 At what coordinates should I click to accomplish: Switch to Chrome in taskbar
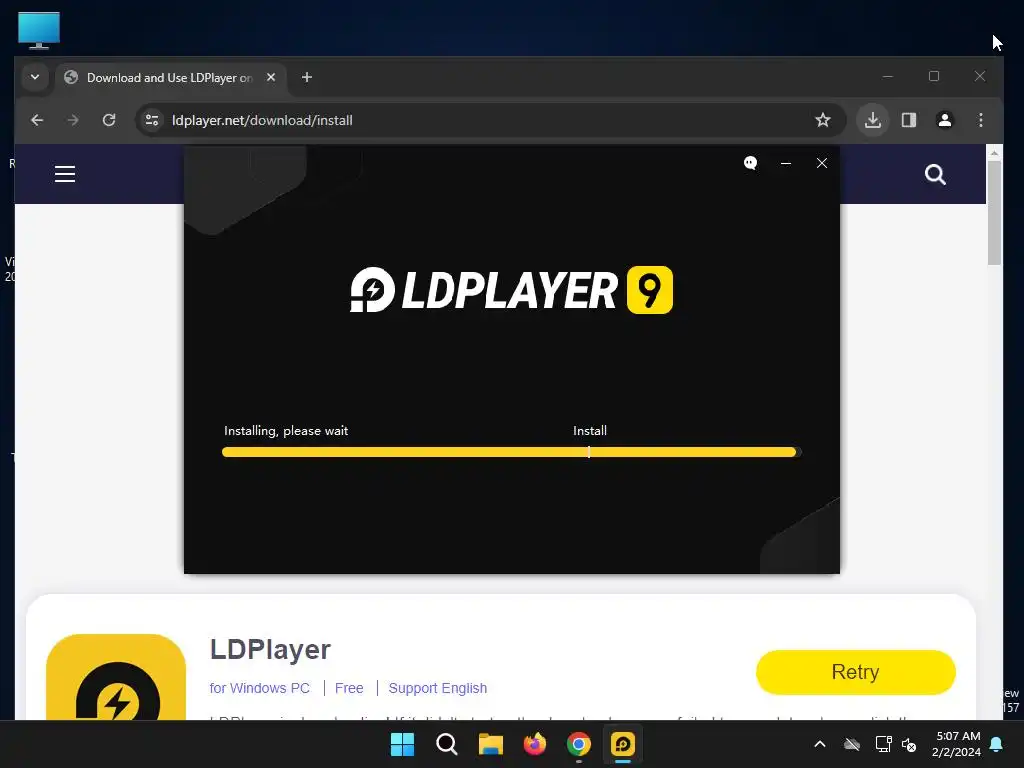click(x=579, y=744)
